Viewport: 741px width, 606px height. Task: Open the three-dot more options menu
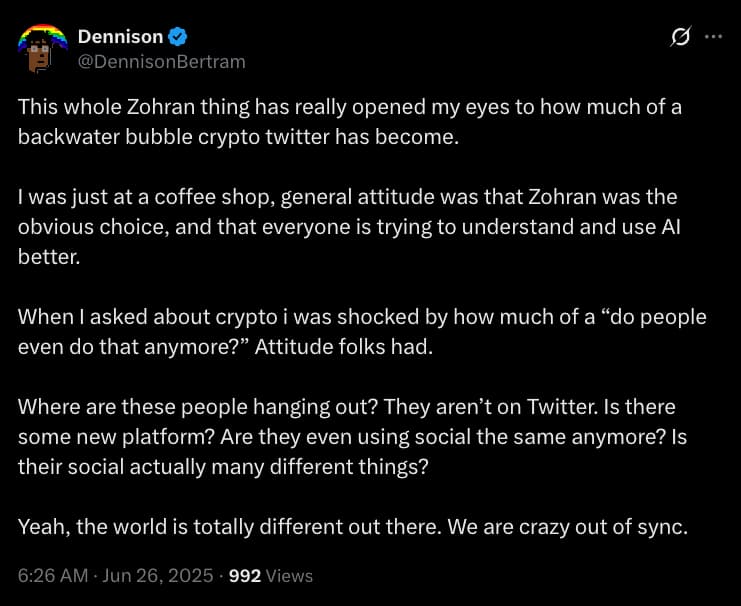tap(713, 37)
